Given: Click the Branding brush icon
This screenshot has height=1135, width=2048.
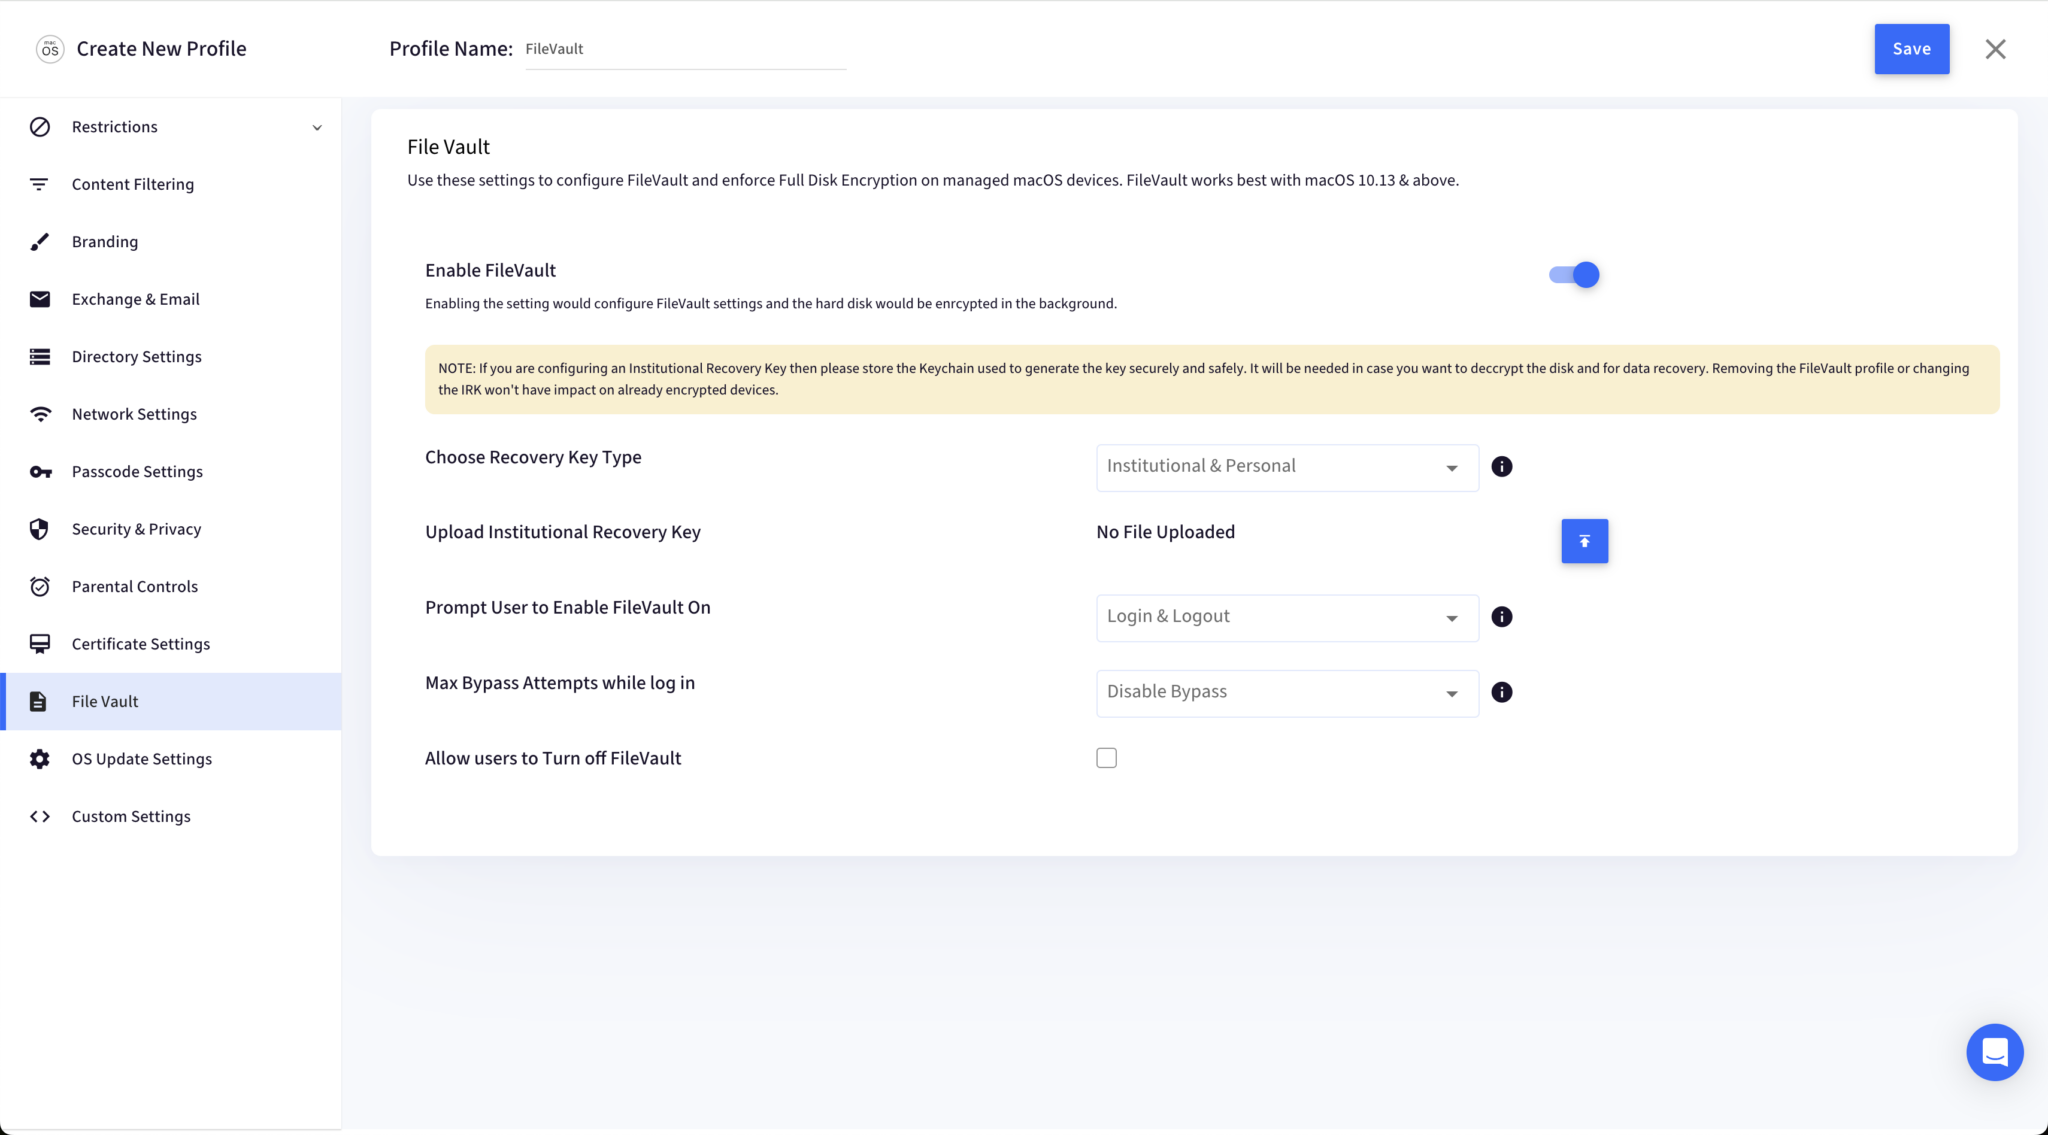Looking at the screenshot, I should (x=40, y=242).
